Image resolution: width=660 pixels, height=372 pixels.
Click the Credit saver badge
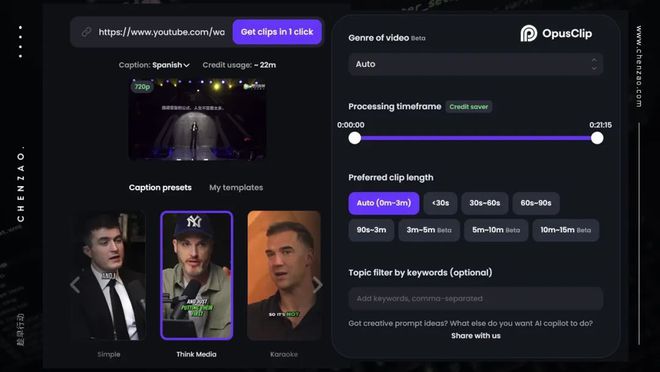click(468, 106)
